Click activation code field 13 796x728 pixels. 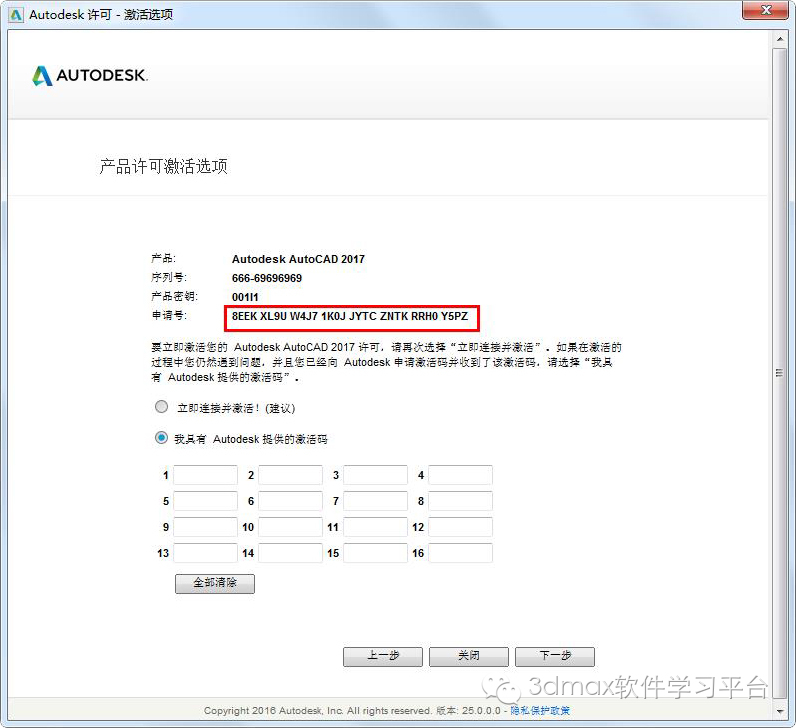206,553
